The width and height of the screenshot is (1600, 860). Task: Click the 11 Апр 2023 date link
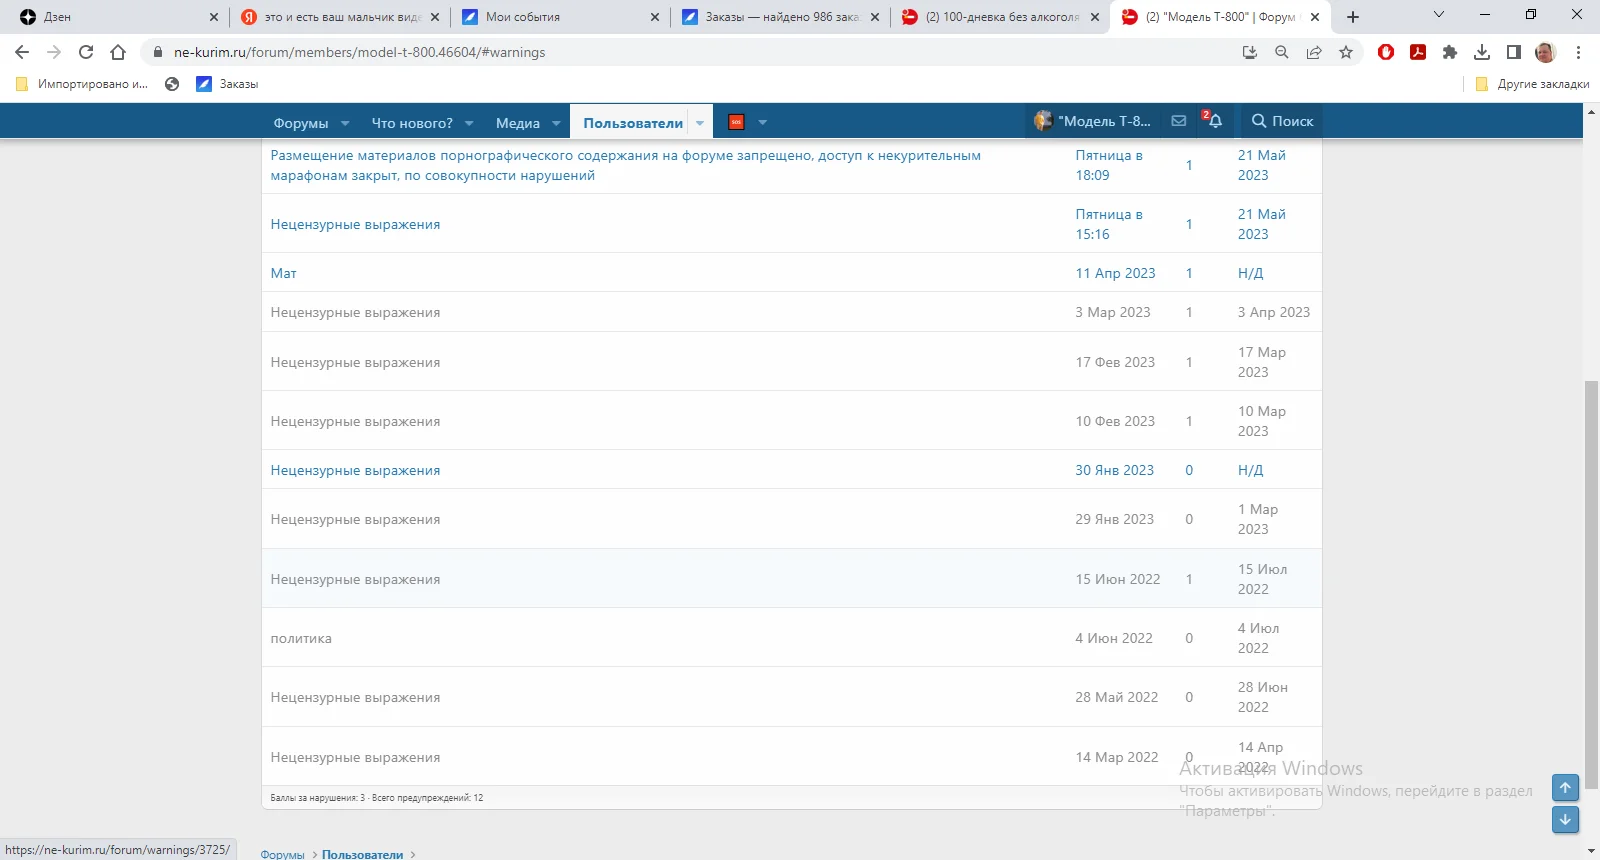pos(1115,273)
